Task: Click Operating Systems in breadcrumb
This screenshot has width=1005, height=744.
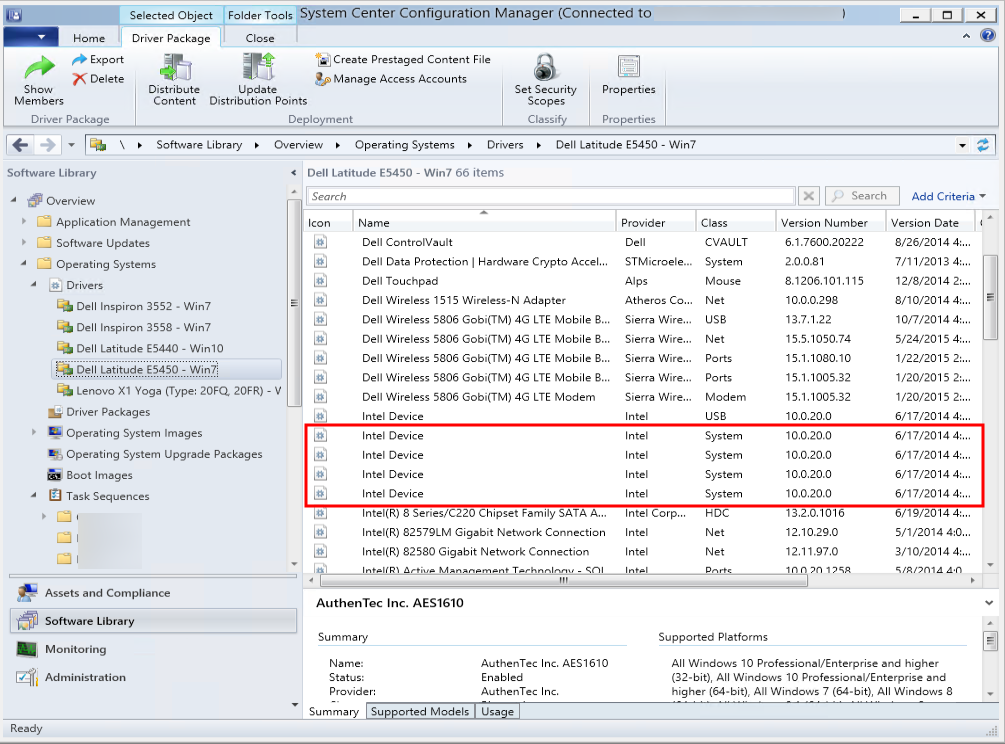Action: pos(404,145)
